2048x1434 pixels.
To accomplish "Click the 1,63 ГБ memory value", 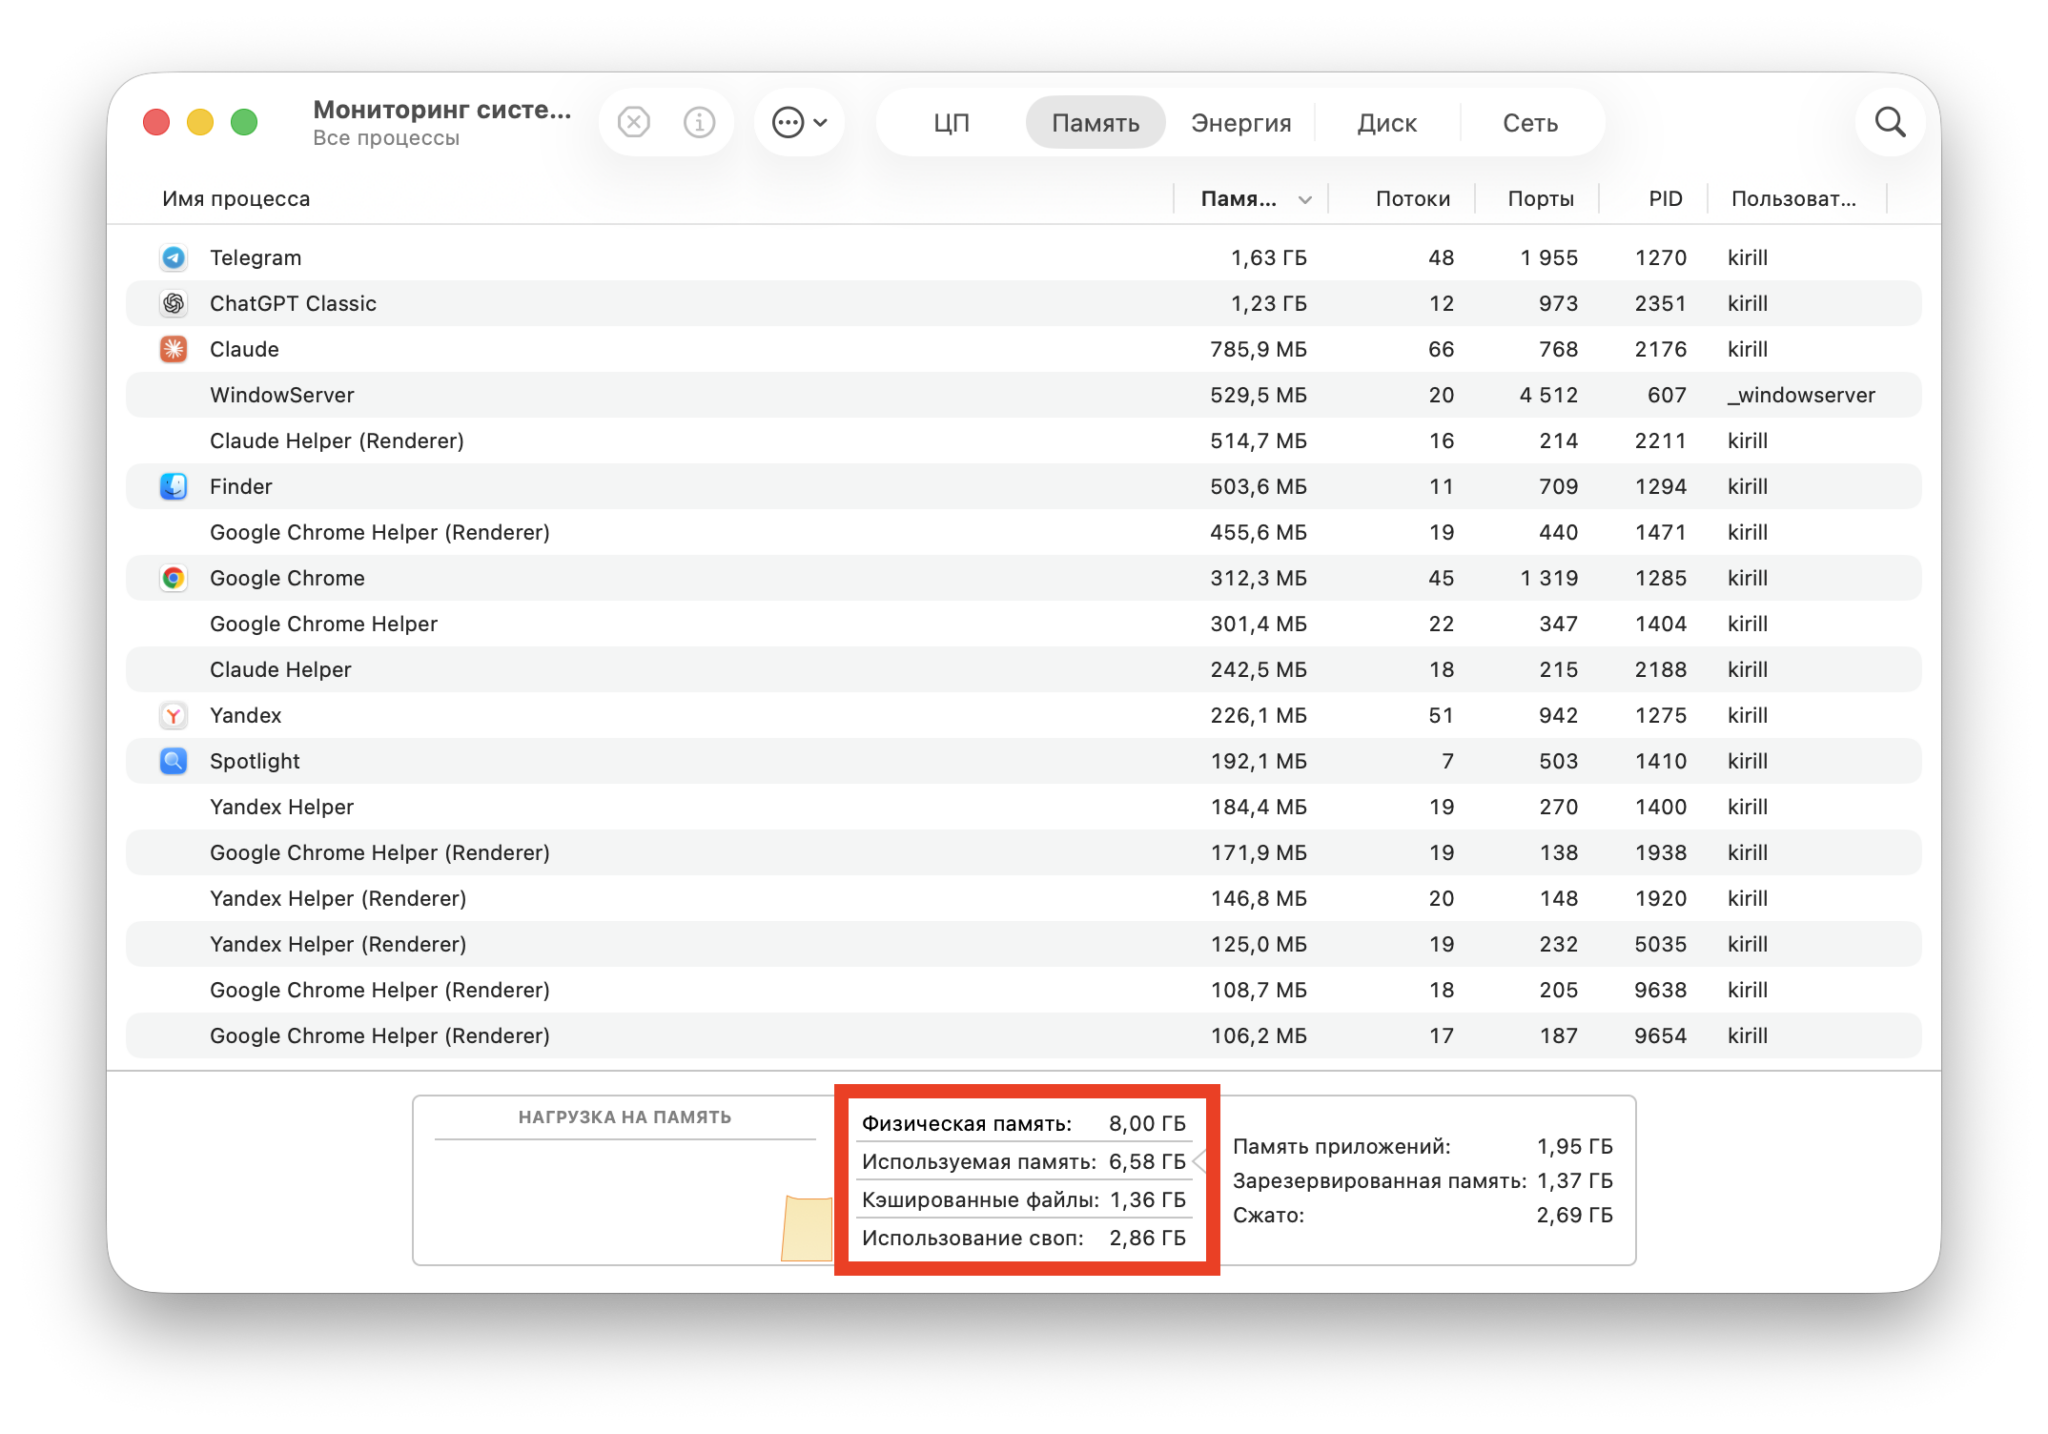I will point(1268,257).
